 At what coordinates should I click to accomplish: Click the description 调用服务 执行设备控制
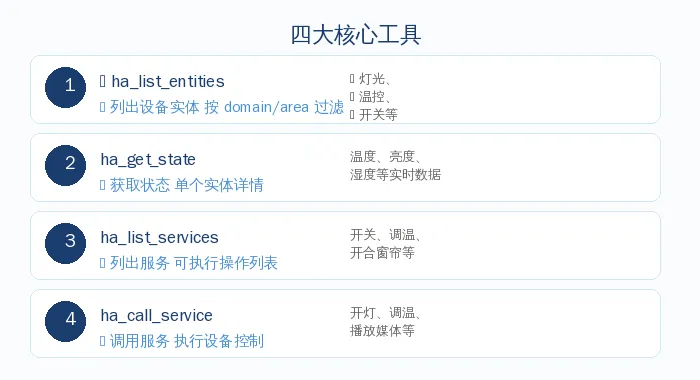[x=187, y=341]
